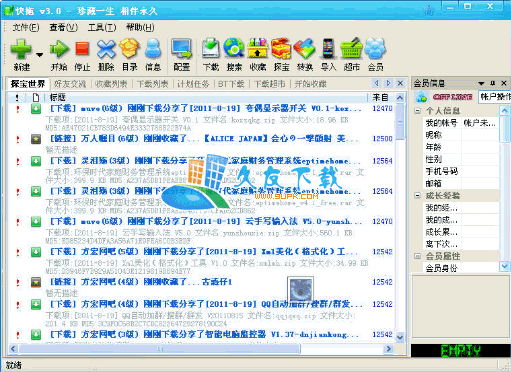Collapse the 个人信息 tree section
Viewport: 511px width, 372px height.
tap(417, 111)
